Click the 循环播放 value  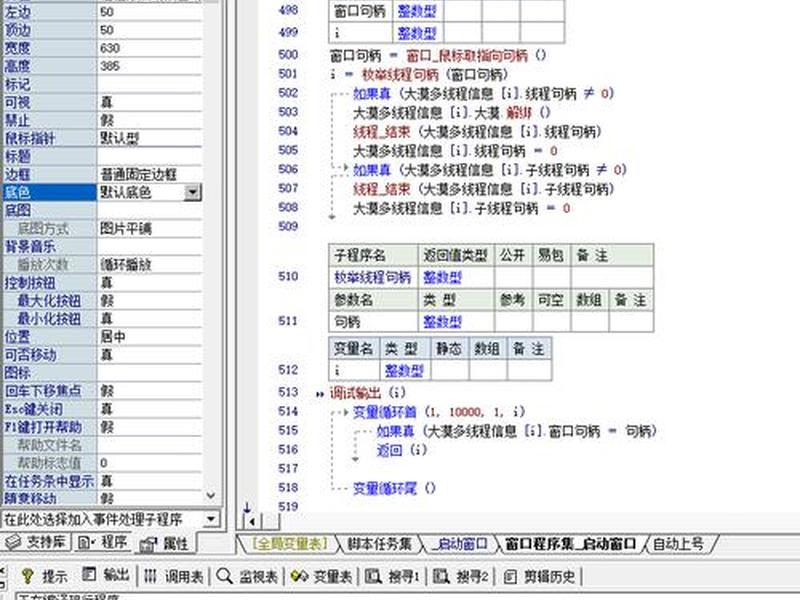click(126, 265)
